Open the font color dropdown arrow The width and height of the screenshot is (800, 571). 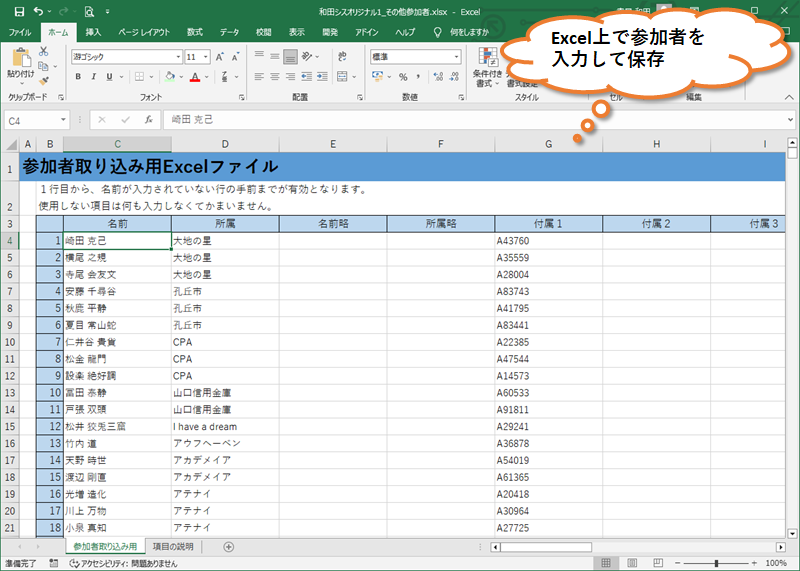207,77
